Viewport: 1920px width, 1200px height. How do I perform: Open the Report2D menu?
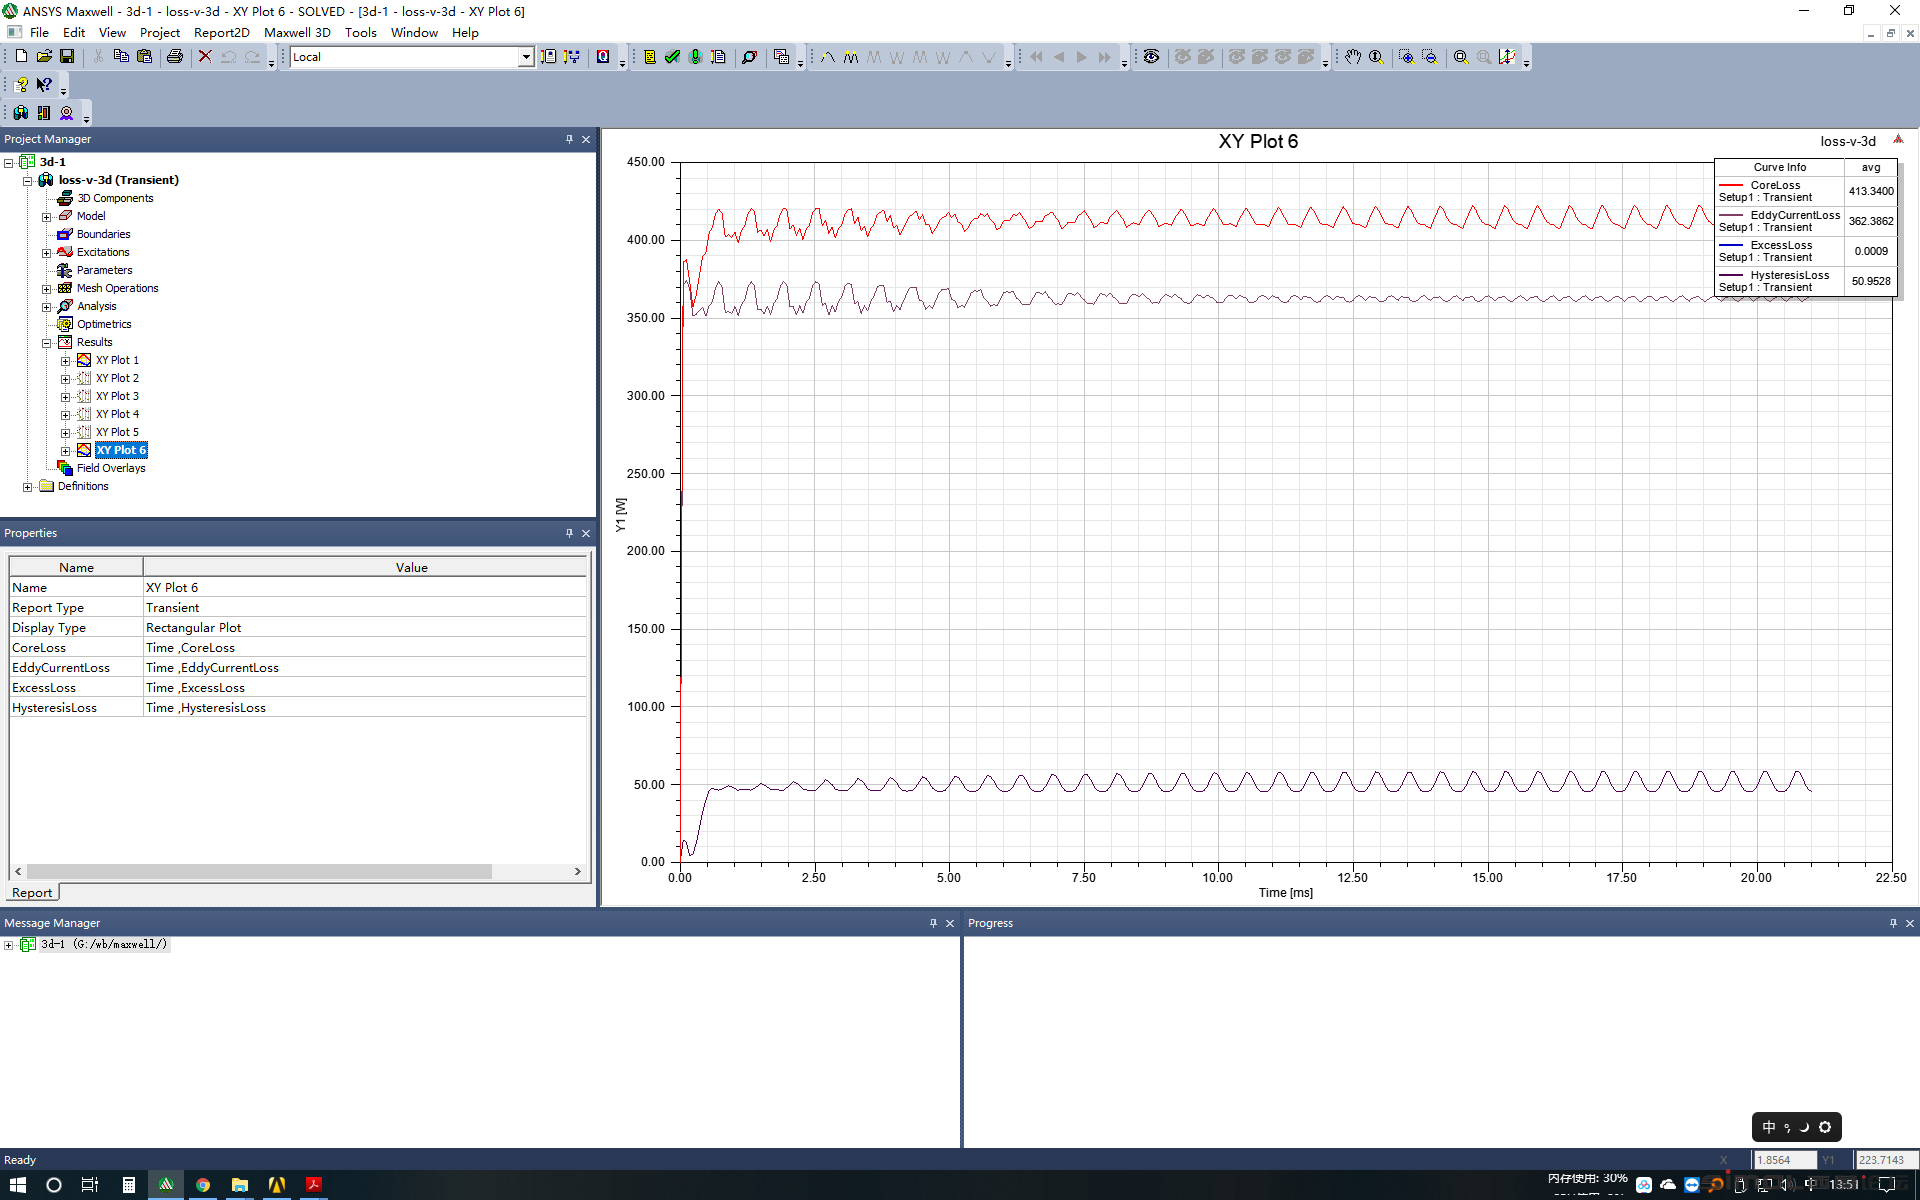[221, 32]
